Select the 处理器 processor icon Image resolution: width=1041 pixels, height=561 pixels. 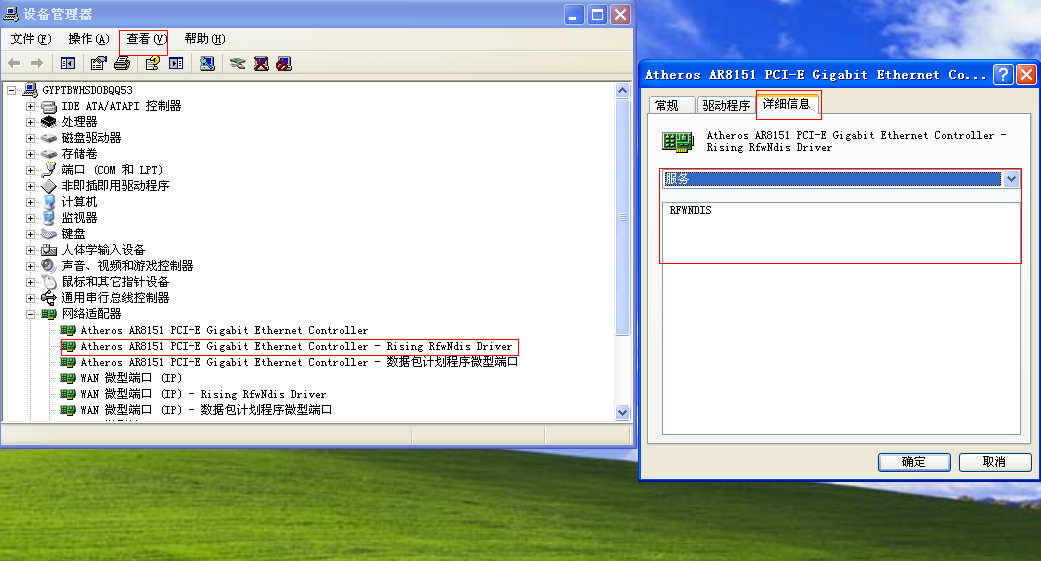48,122
